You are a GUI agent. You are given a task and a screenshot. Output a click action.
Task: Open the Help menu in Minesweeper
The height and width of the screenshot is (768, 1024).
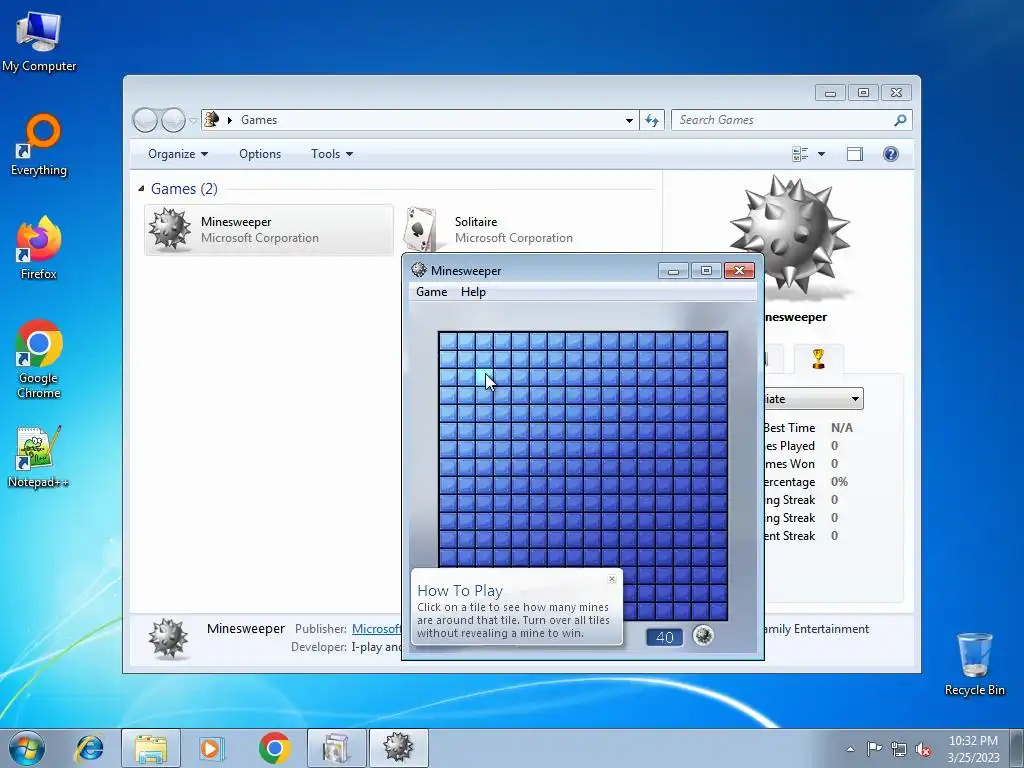pos(473,292)
